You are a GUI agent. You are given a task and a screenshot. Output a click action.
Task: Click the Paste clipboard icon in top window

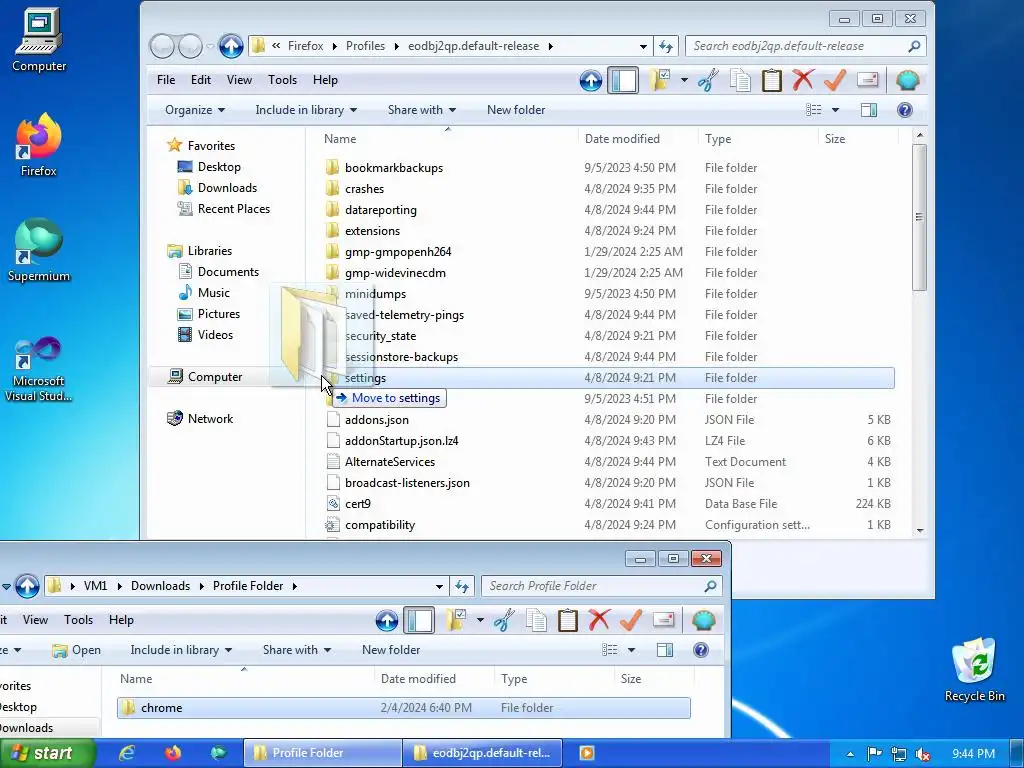pos(771,80)
